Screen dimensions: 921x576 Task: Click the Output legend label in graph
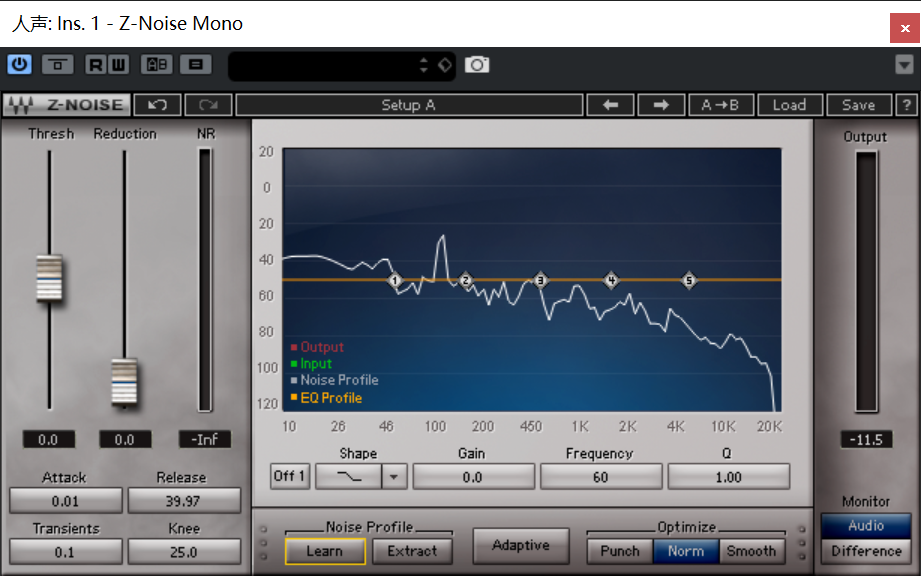coord(322,347)
